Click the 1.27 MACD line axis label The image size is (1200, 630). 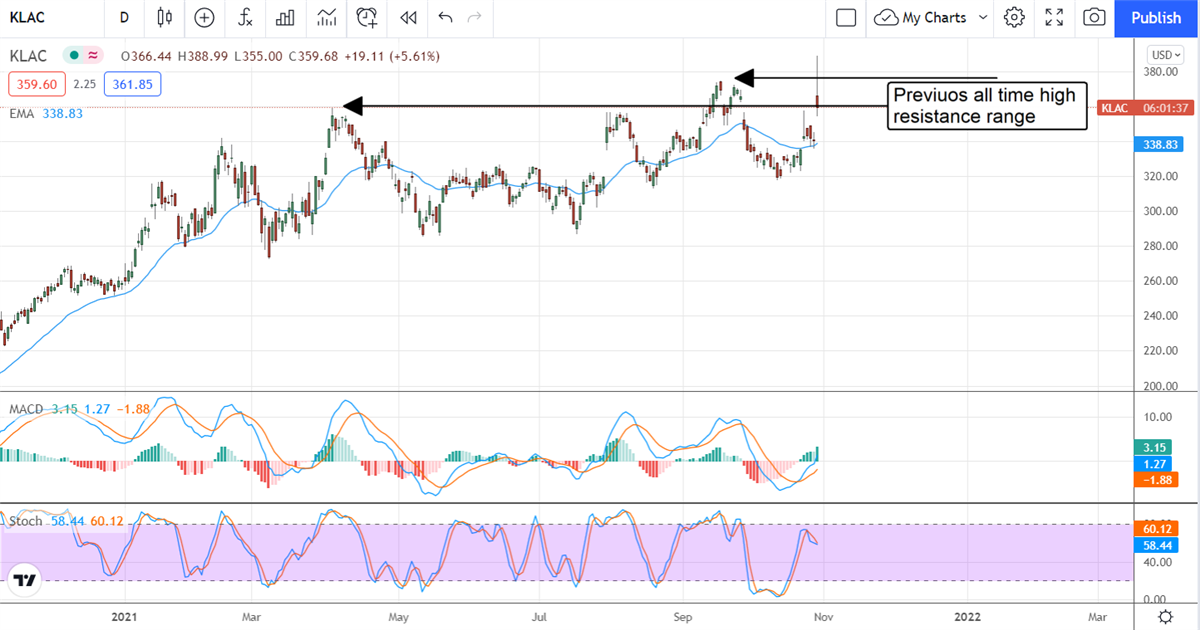1152,464
